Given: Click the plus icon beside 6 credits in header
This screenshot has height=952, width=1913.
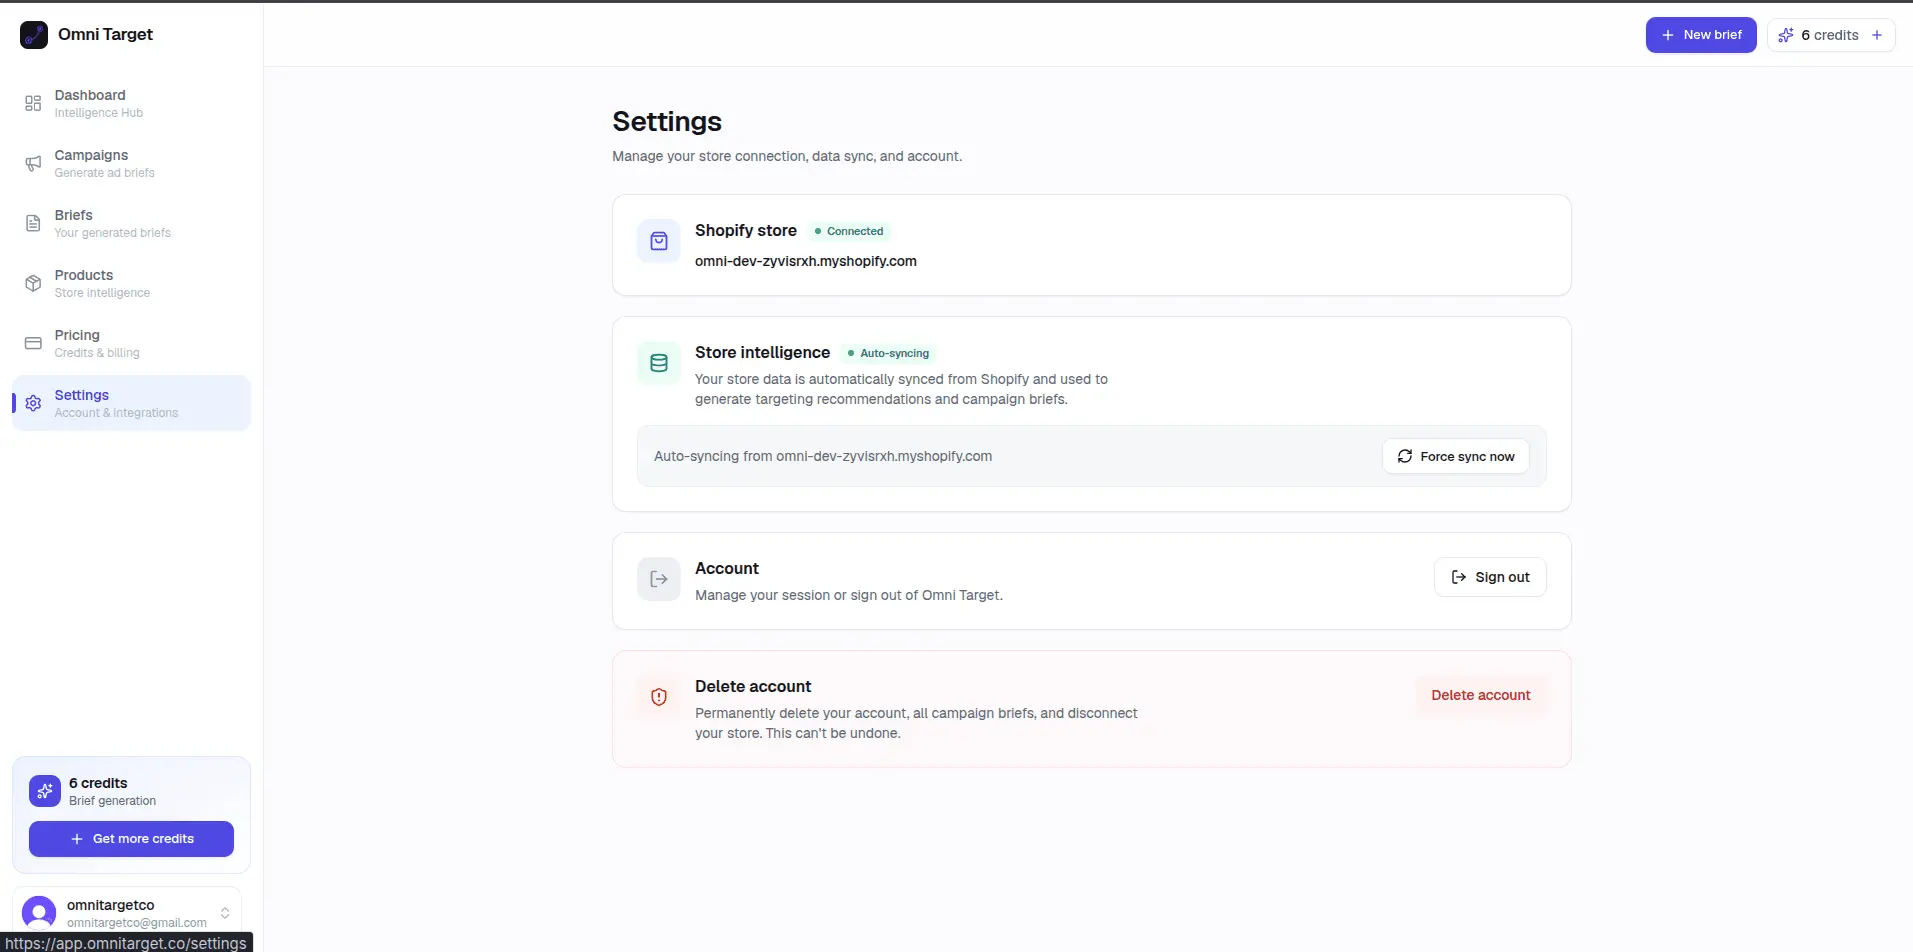Looking at the screenshot, I should click(1877, 35).
